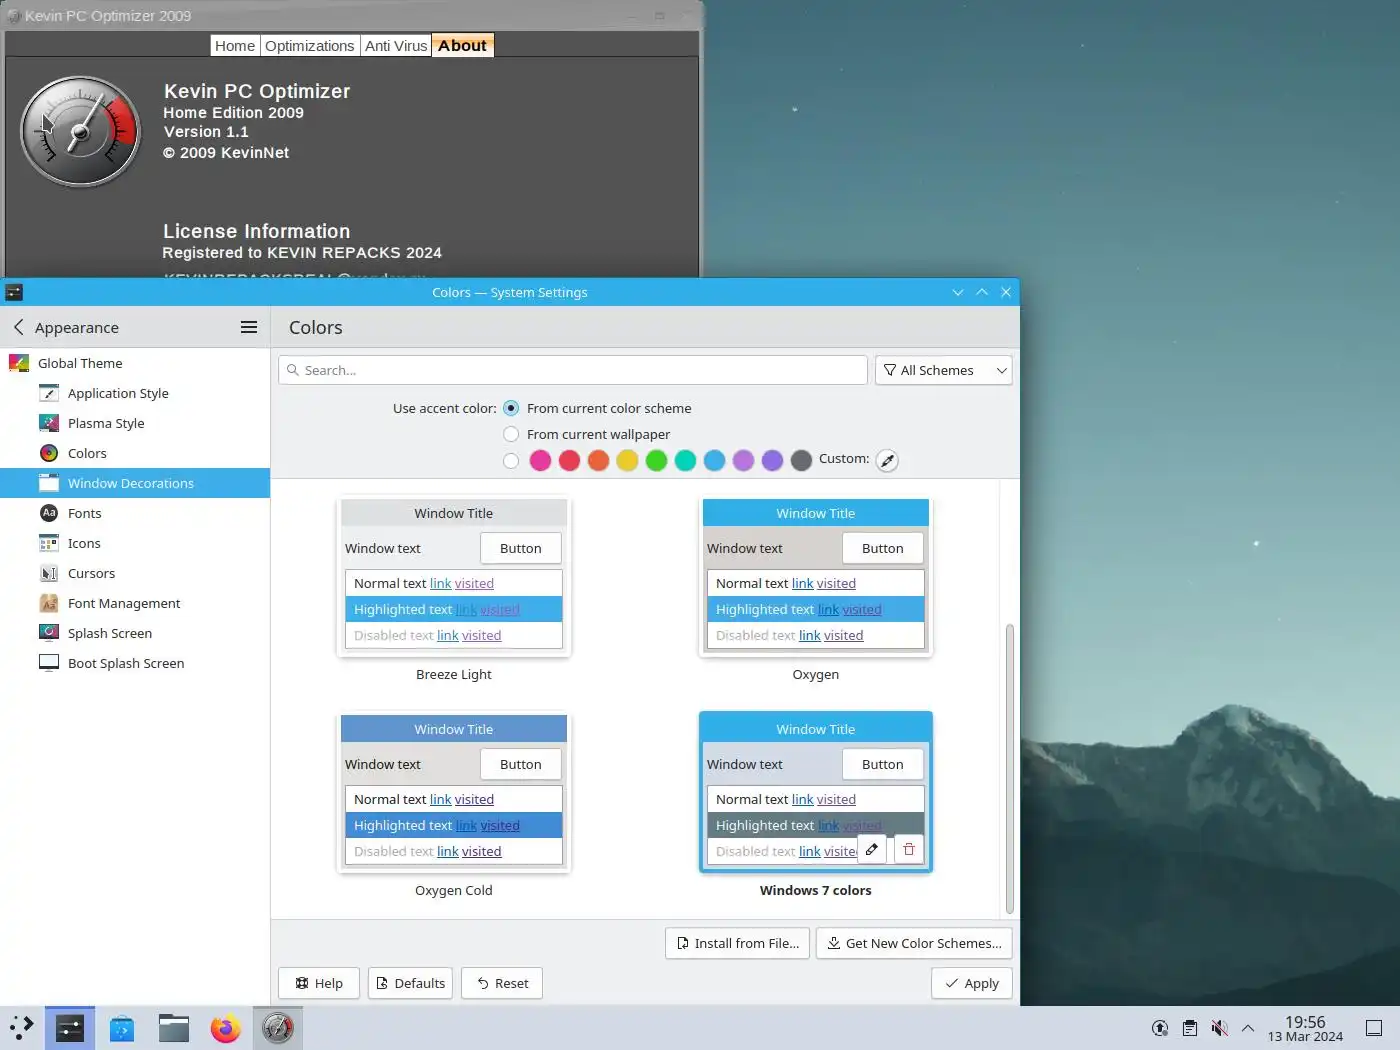Open Anti Virus tab in Kevin PC Optimizer

(x=396, y=45)
